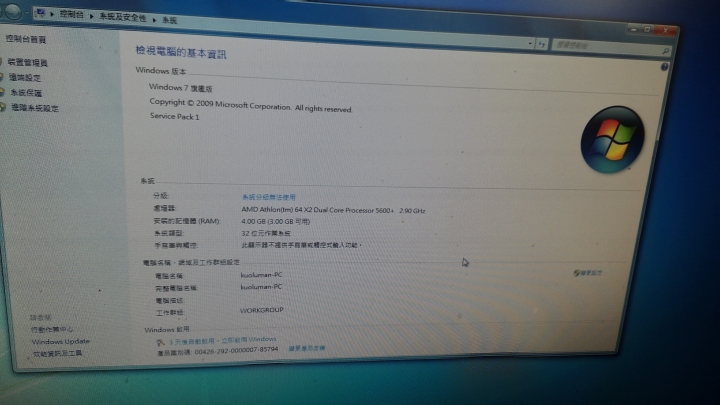Click the WORKGROUP workgroup value
Viewport: 720px width, 405px height.
coord(262,310)
